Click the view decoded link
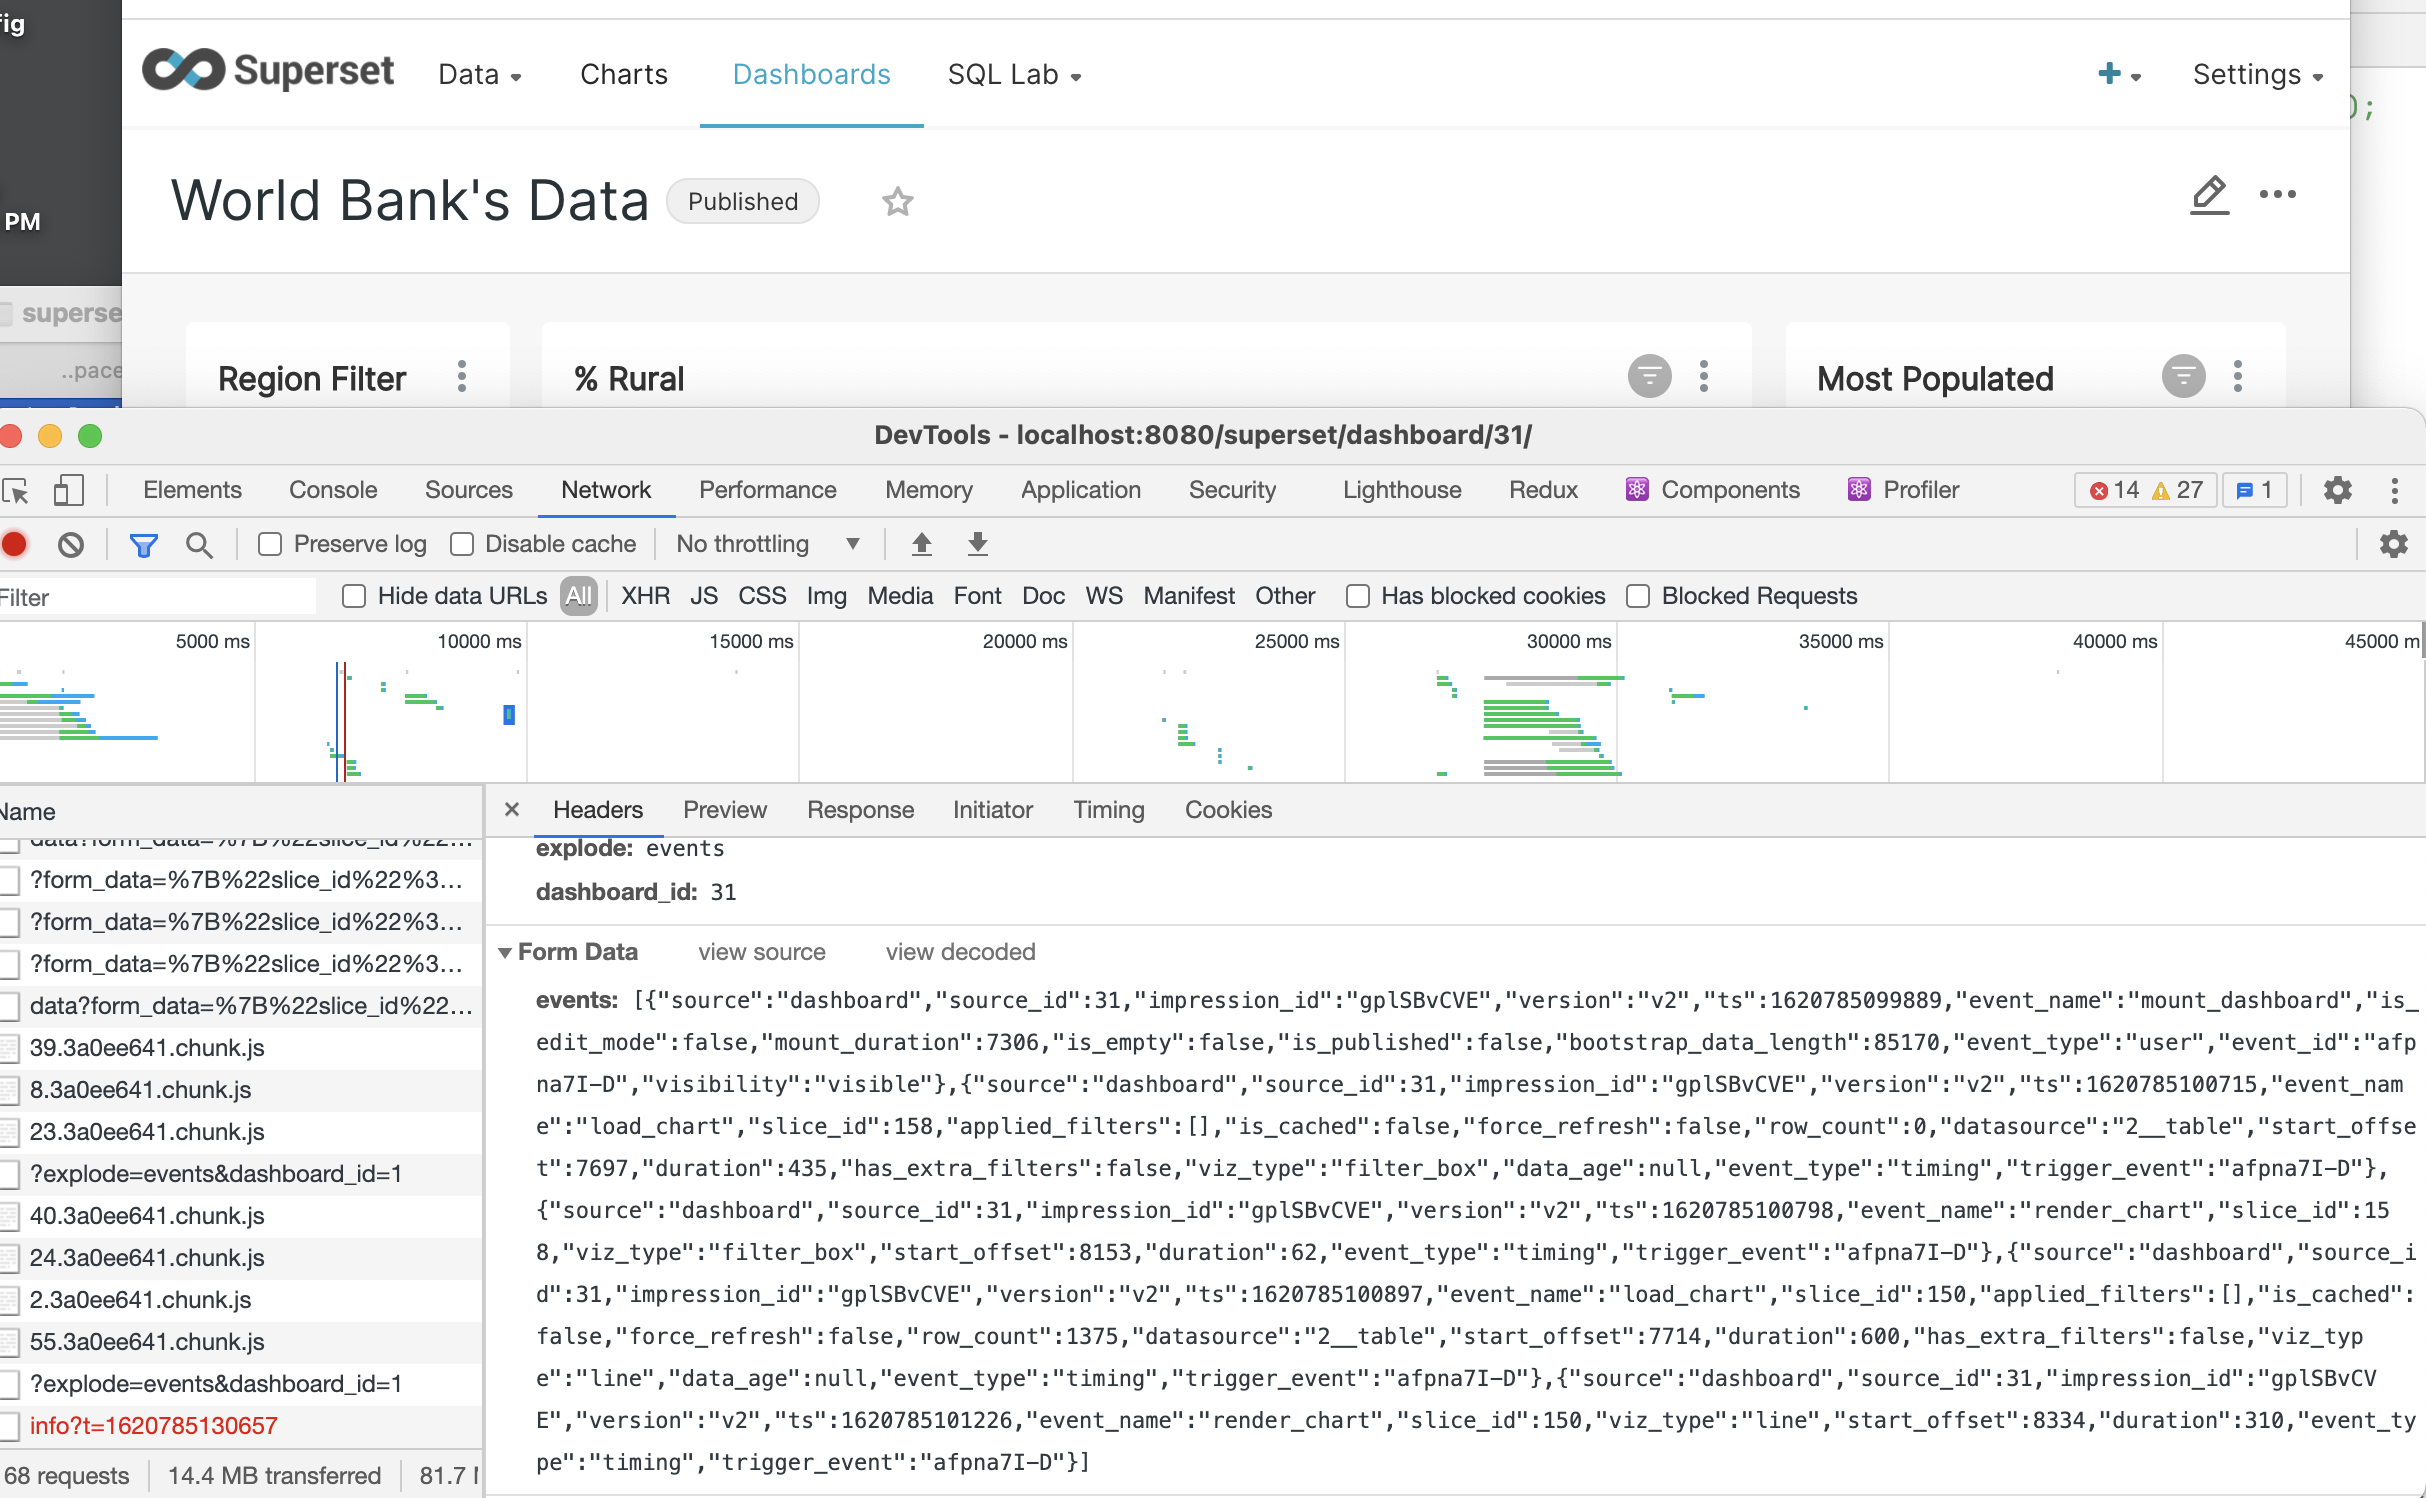 960,952
